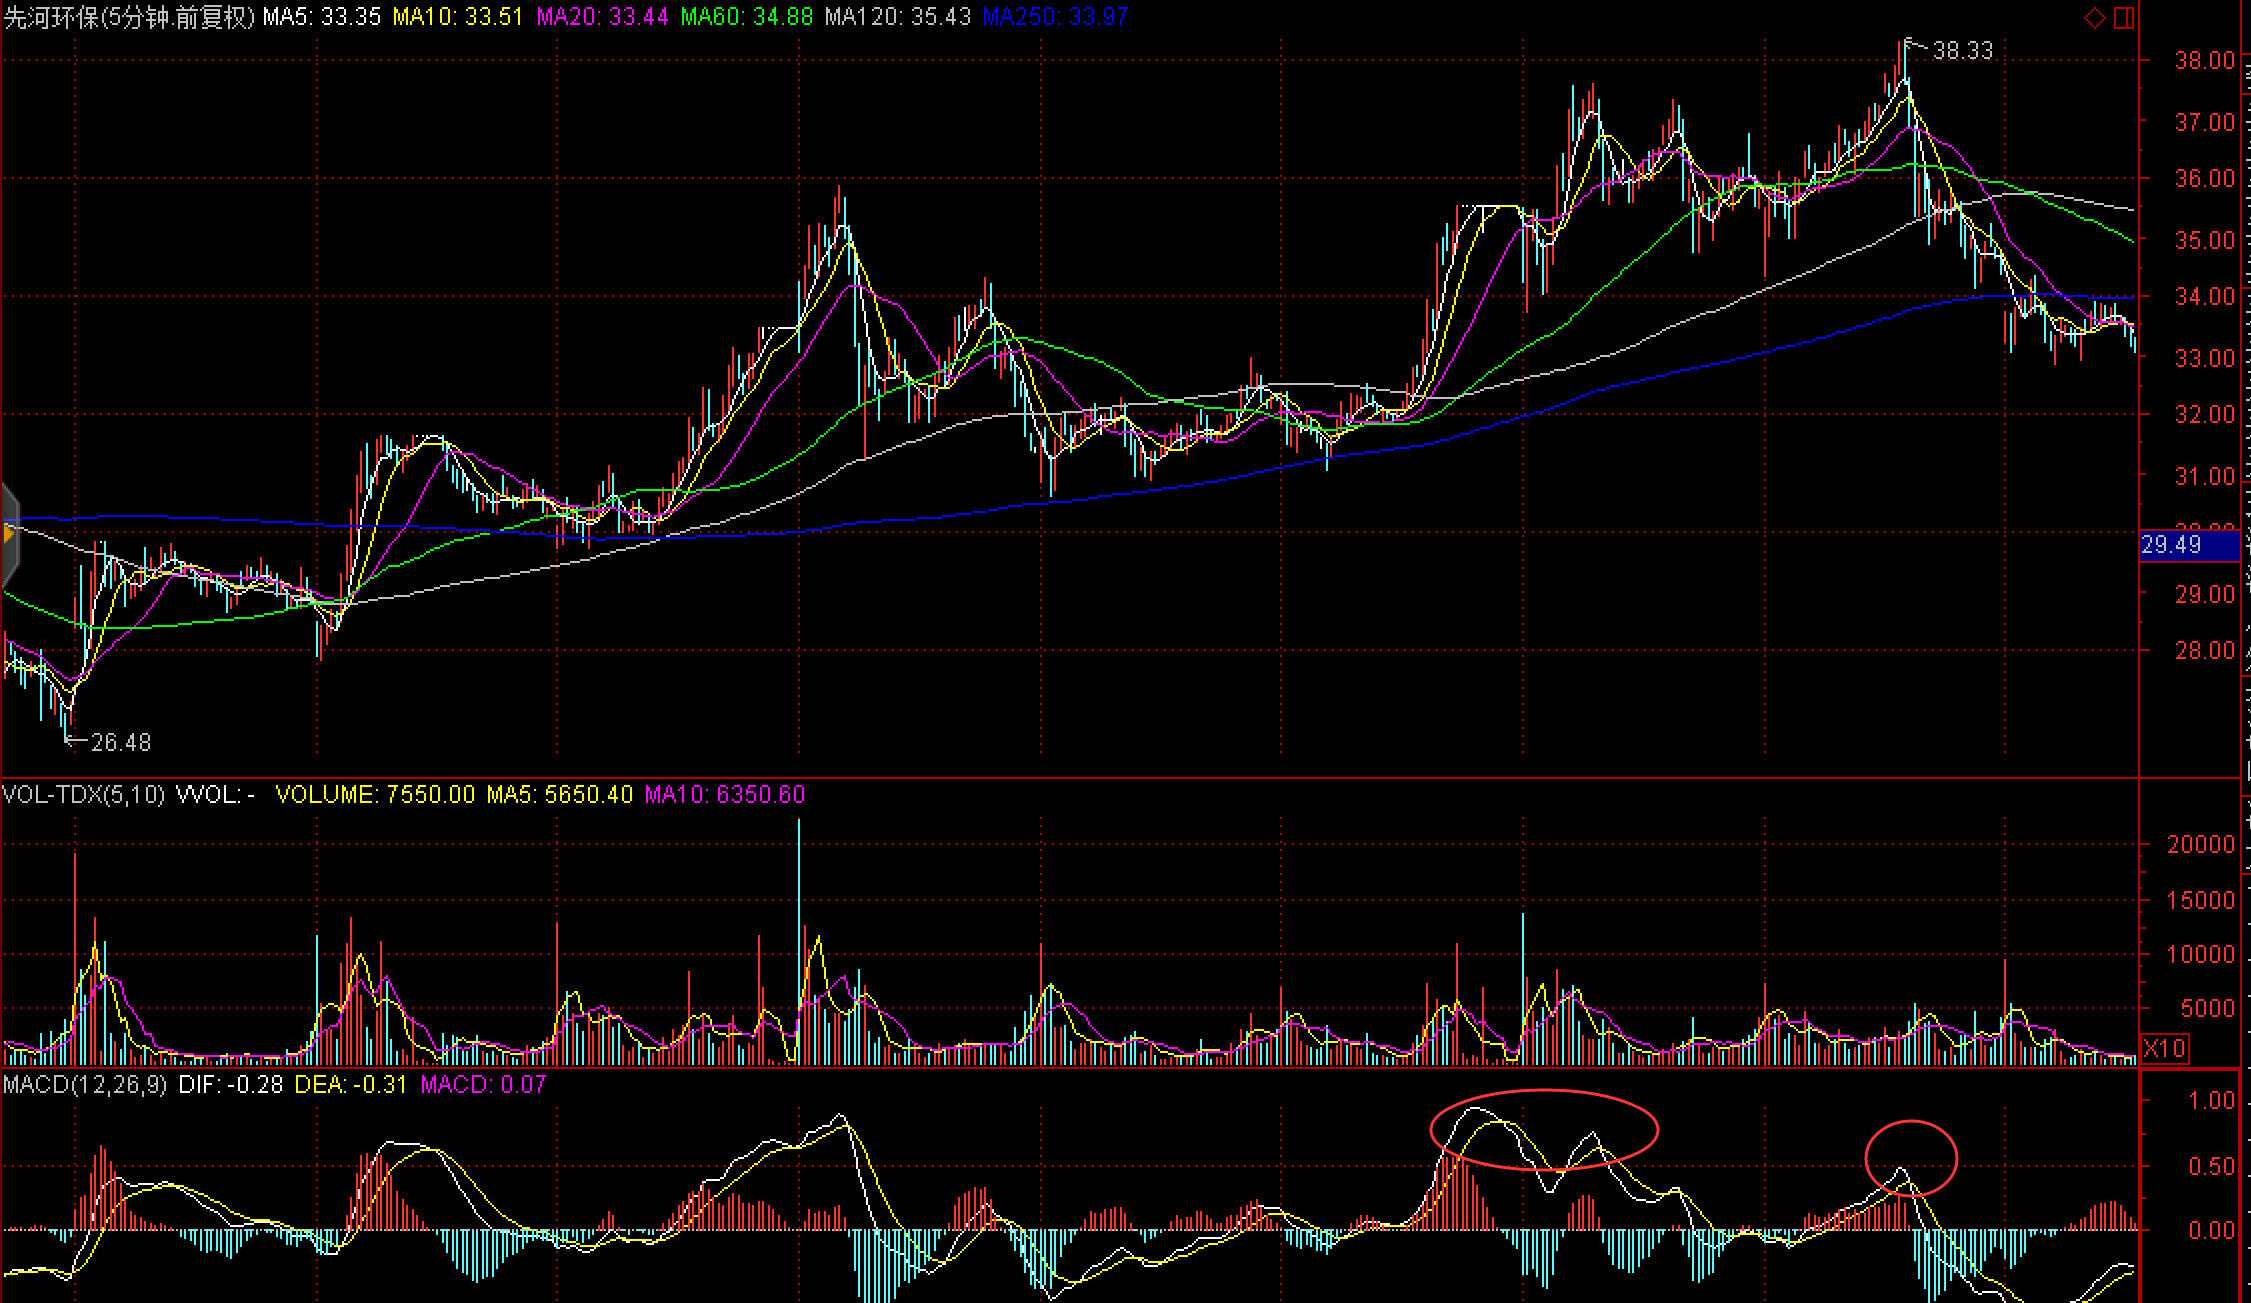The height and width of the screenshot is (1303, 2251).
Task: Click the 26.48 low price marker
Action: [120, 742]
